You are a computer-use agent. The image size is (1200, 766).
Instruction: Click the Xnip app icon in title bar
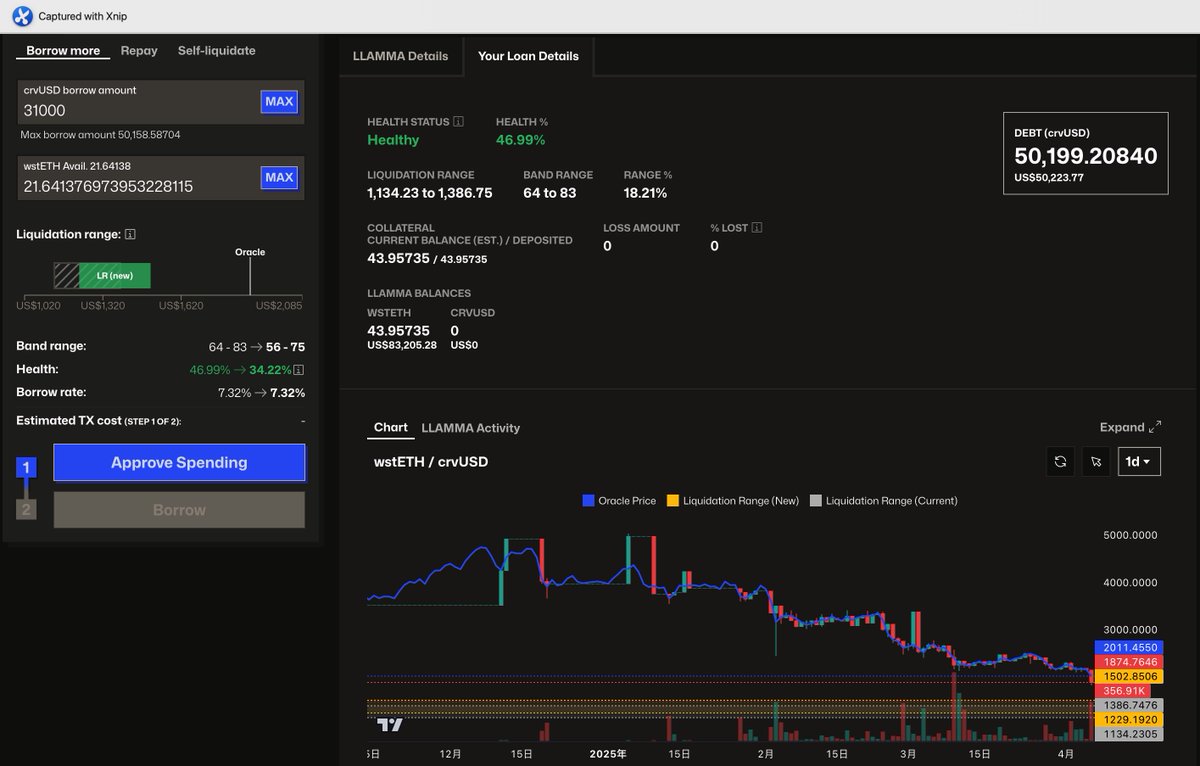[22, 16]
